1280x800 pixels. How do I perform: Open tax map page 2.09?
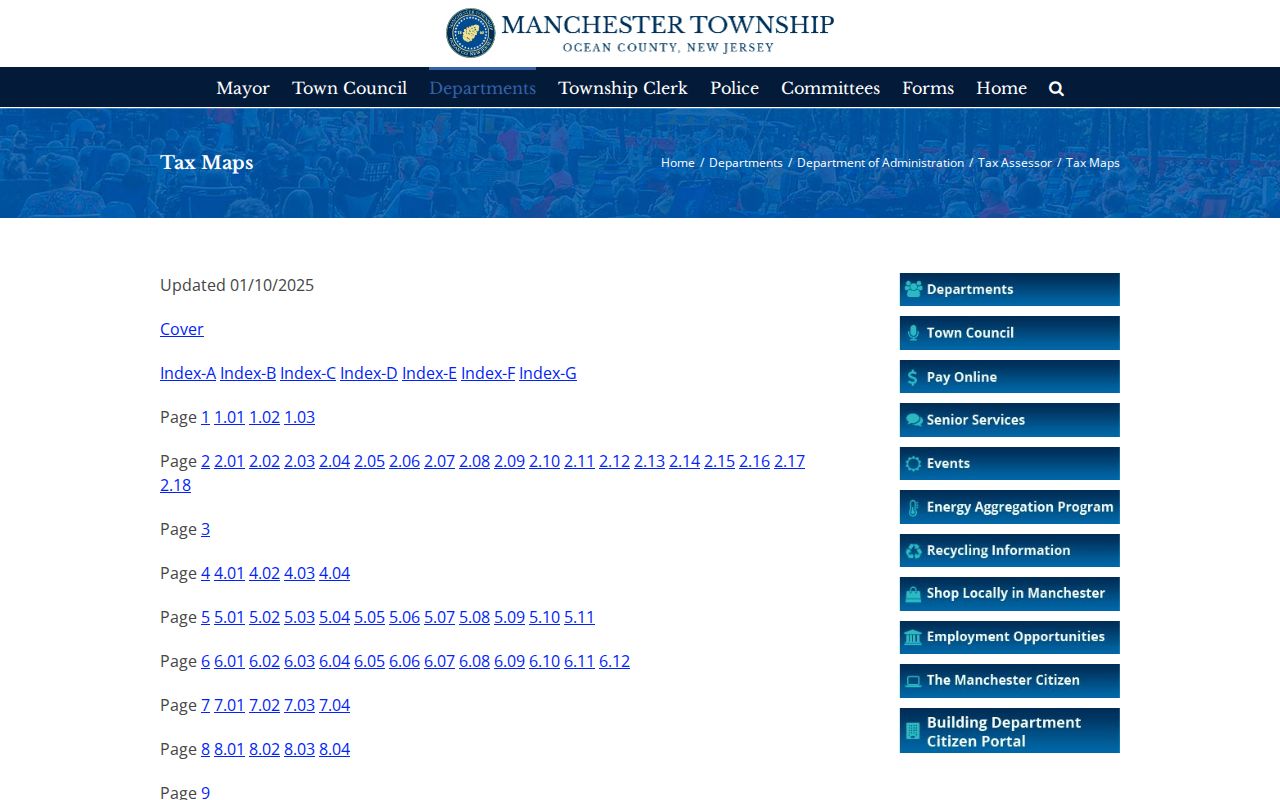point(509,461)
